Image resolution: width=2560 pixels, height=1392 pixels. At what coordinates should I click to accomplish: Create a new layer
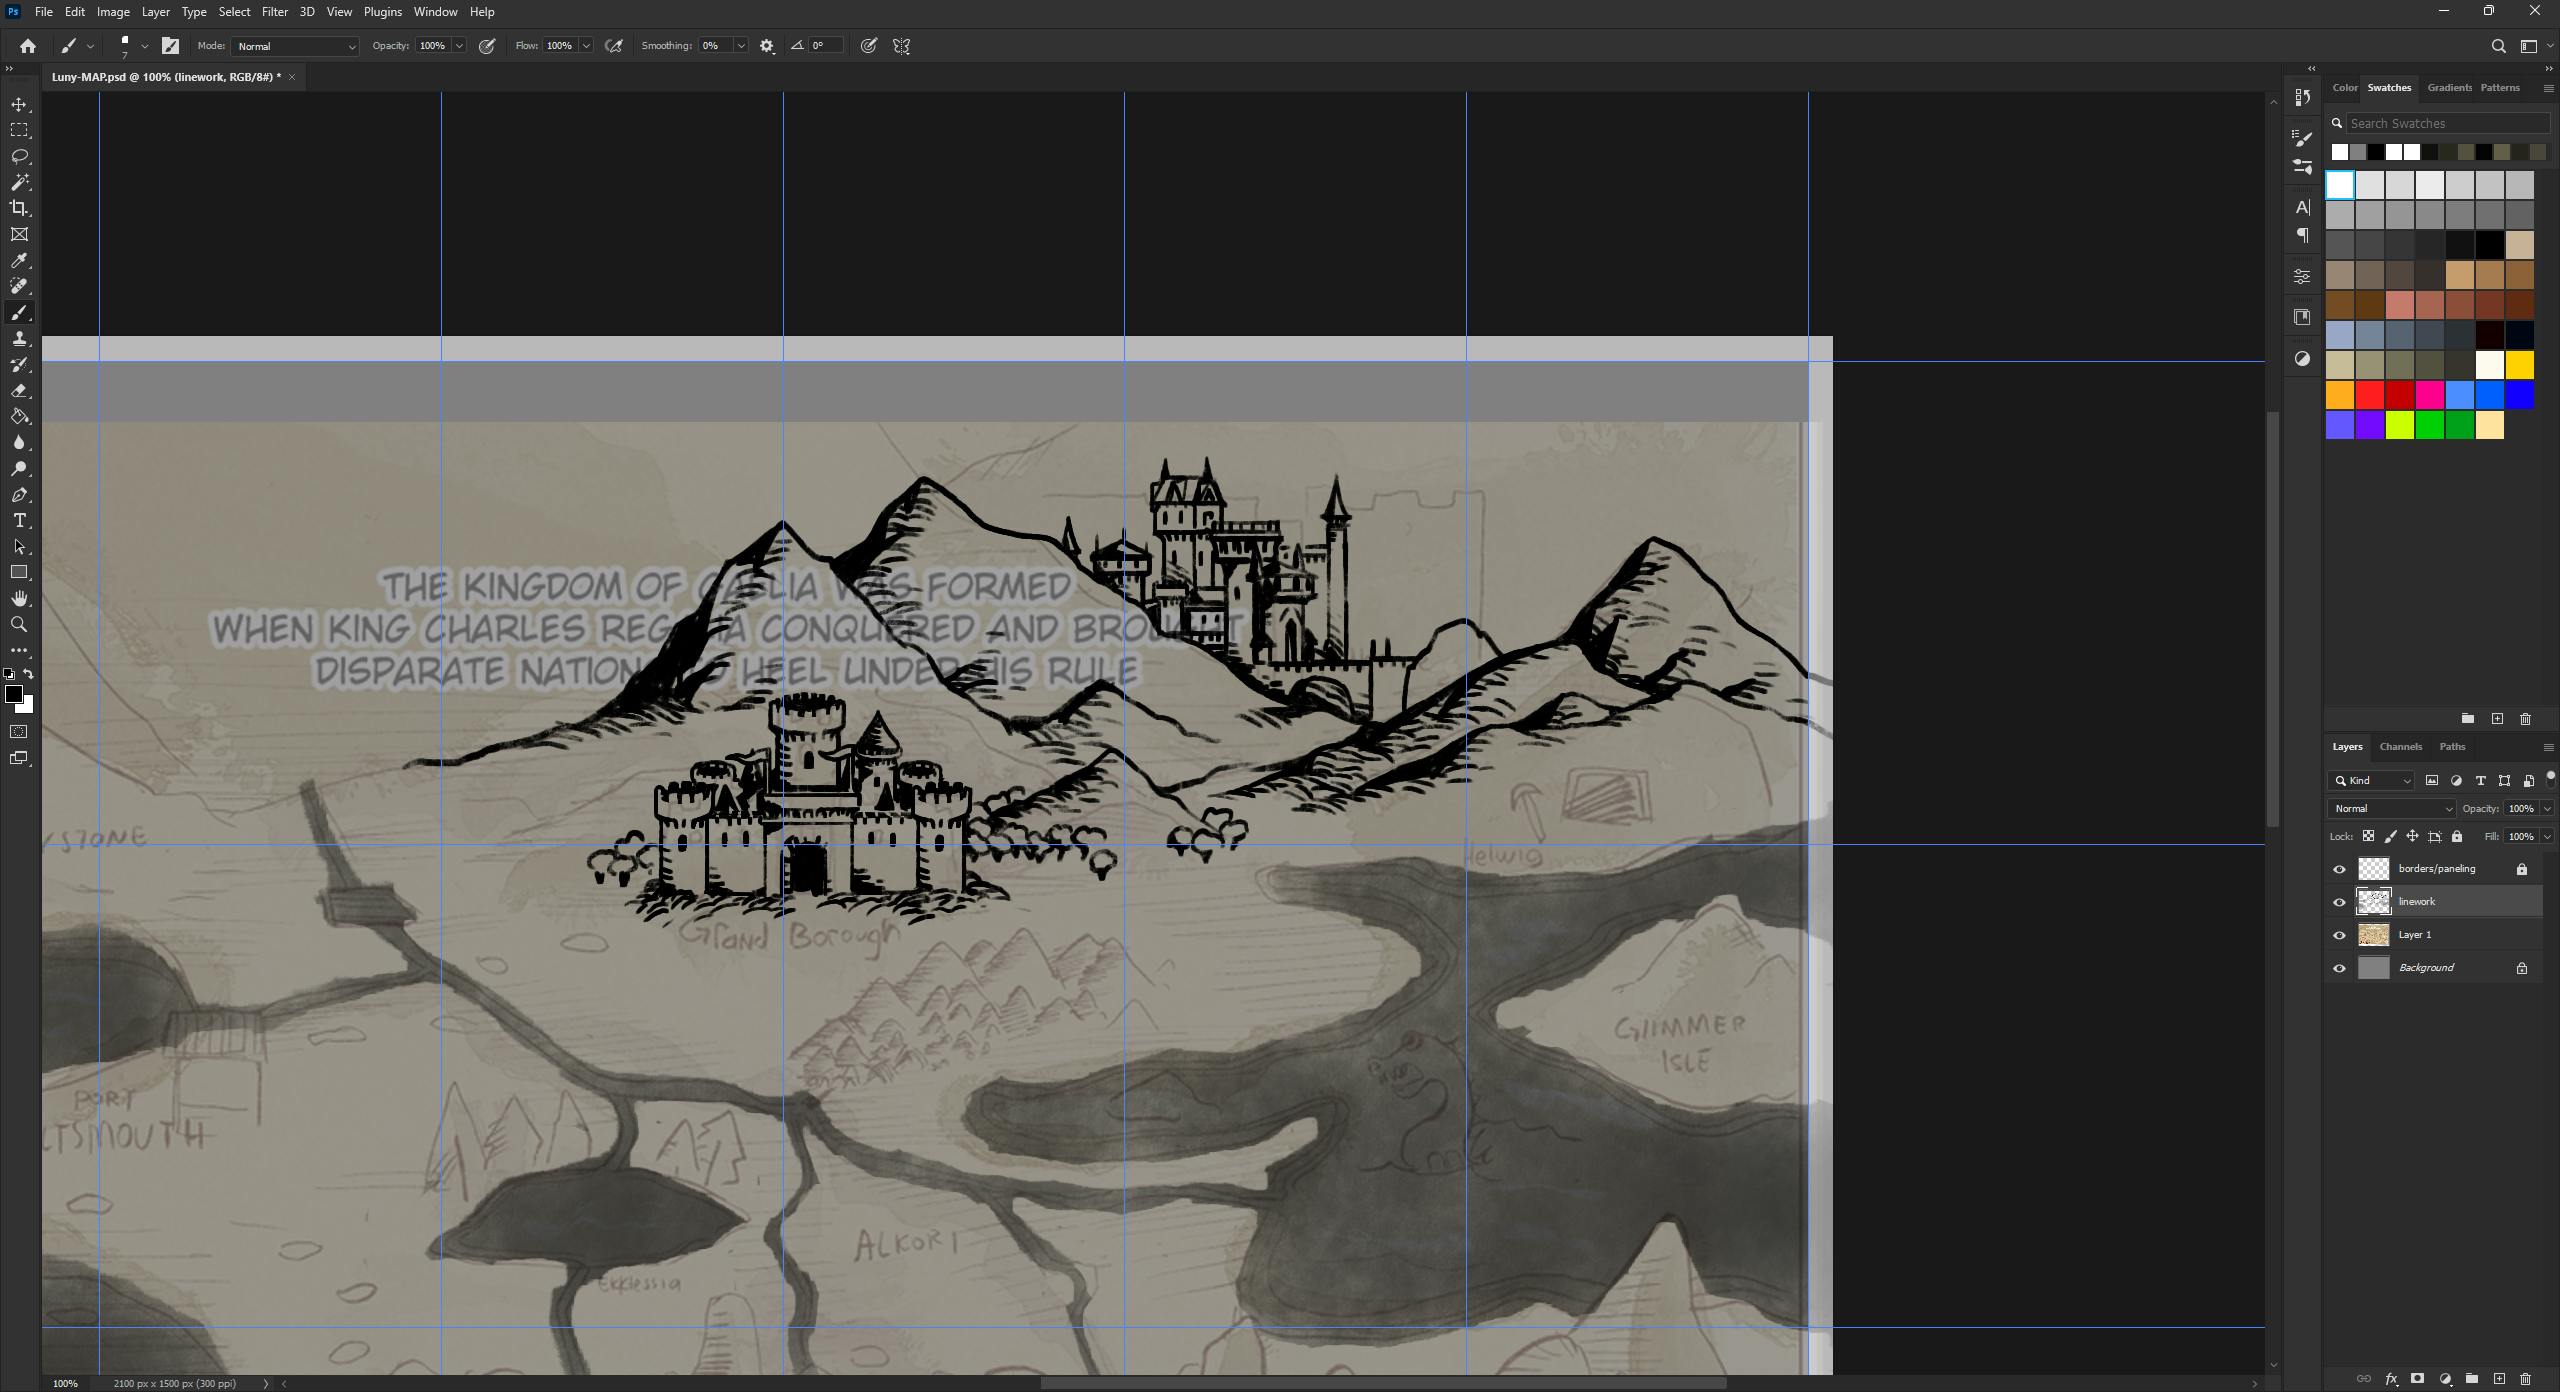(x=2498, y=1379)
